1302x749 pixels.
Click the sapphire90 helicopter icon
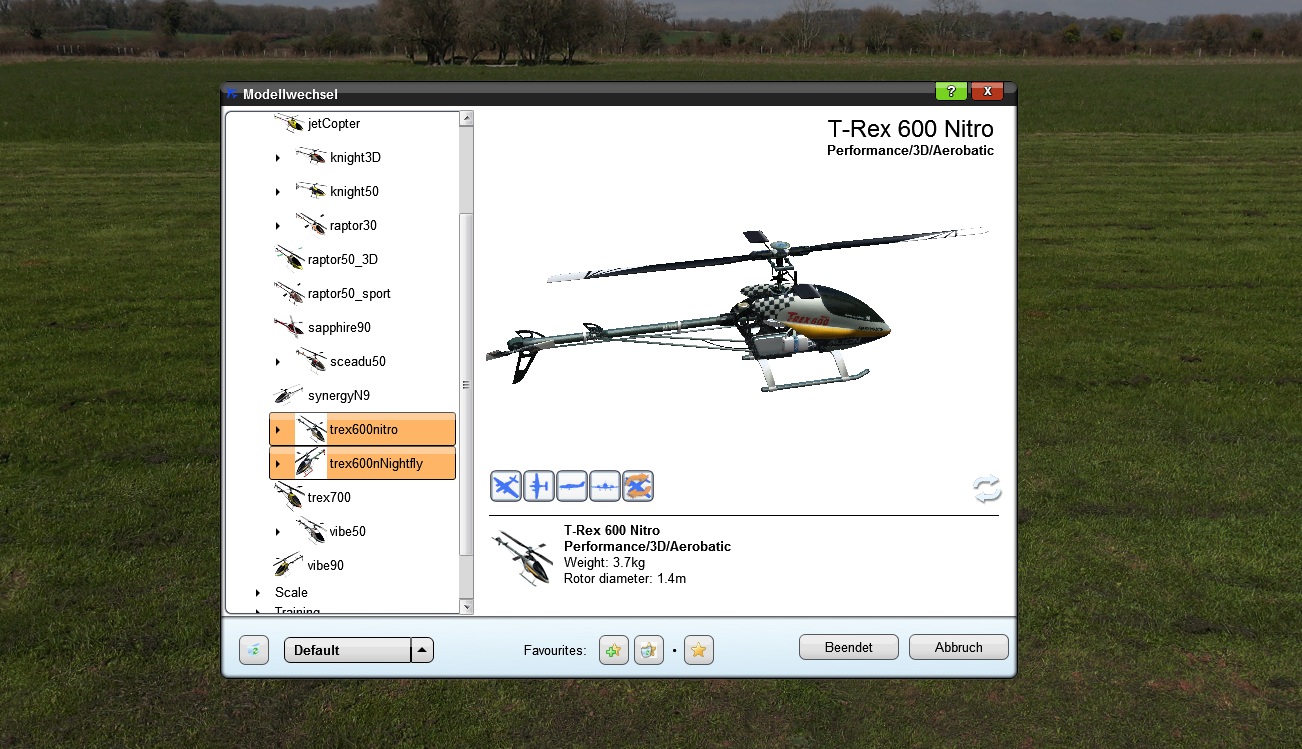pyautogui.click(x=290, y=327)
